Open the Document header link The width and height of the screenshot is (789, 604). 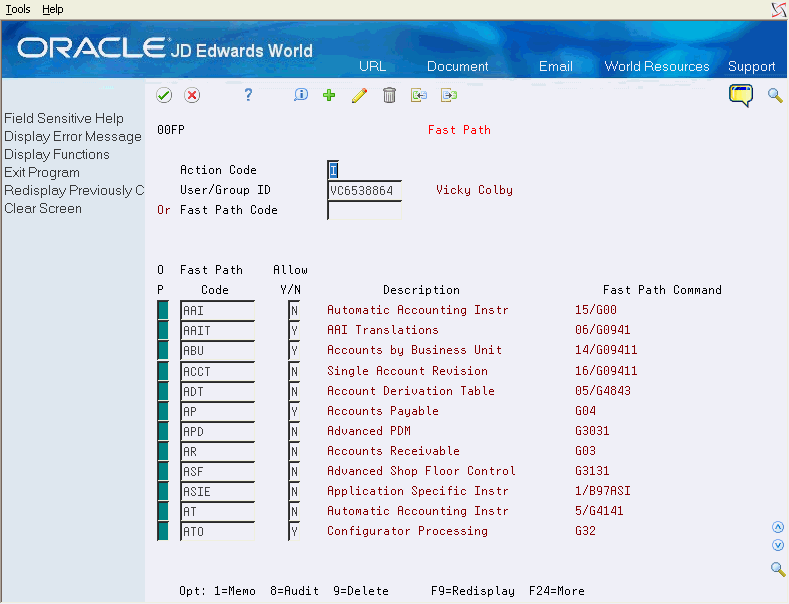click(x=457, y=66)
